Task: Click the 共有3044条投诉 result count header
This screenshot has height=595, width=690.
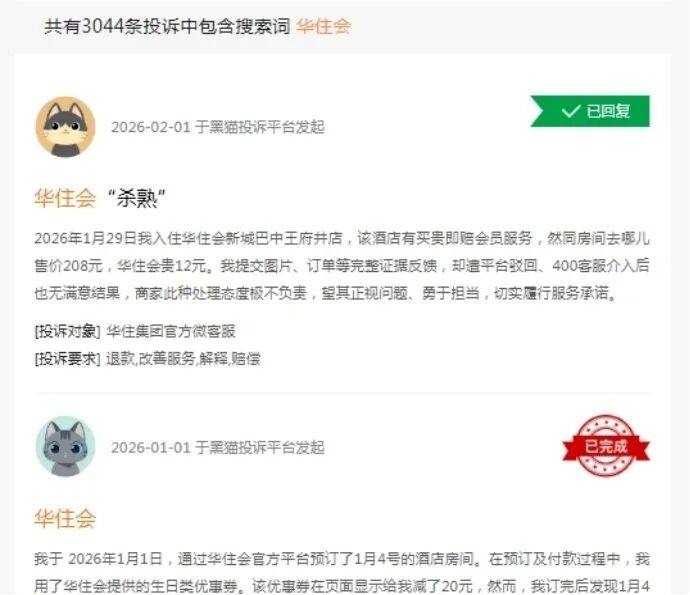Action: [x=167, y=26]
